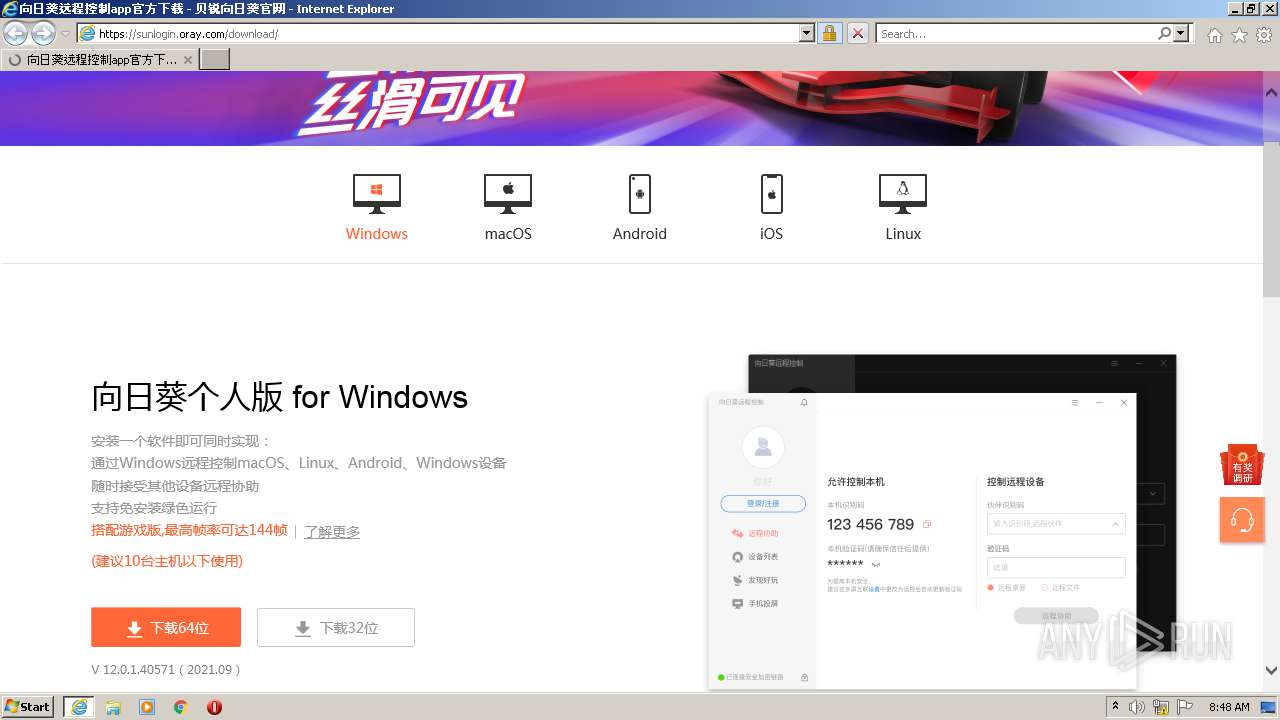Run search with the magnifier icon
The height and width of the screenshot is (720, 1280).
pyautogui.click(x=1165, y=33)
